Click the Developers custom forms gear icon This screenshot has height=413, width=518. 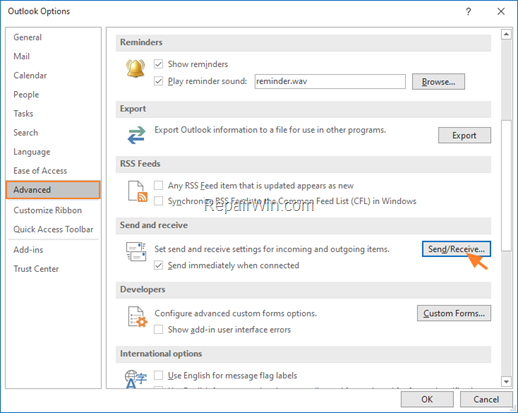tap(138, 317)
